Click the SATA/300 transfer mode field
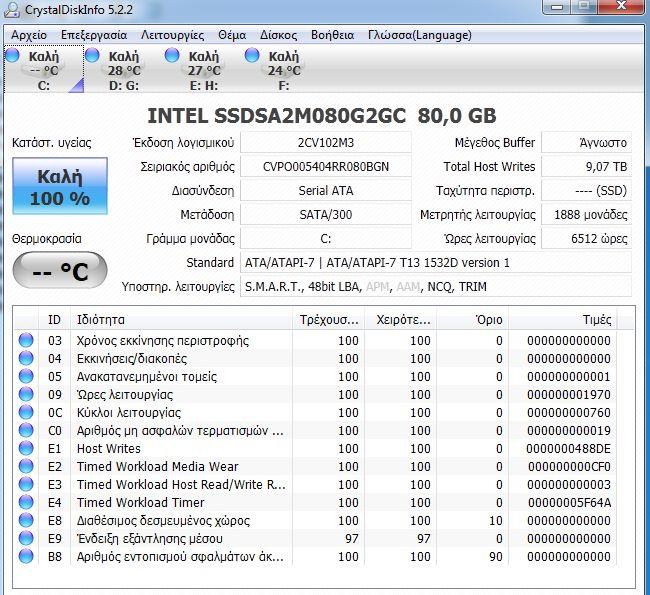Image resolution: width=650 pixels, height=595 pixels. [326, 214]
